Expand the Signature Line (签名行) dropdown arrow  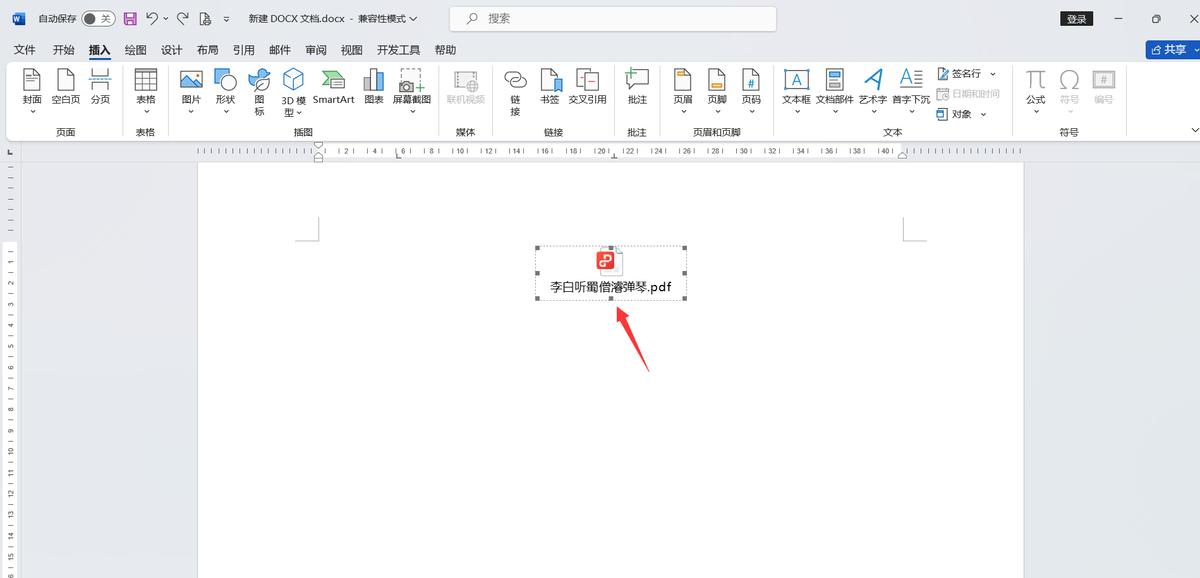(993, 74)
